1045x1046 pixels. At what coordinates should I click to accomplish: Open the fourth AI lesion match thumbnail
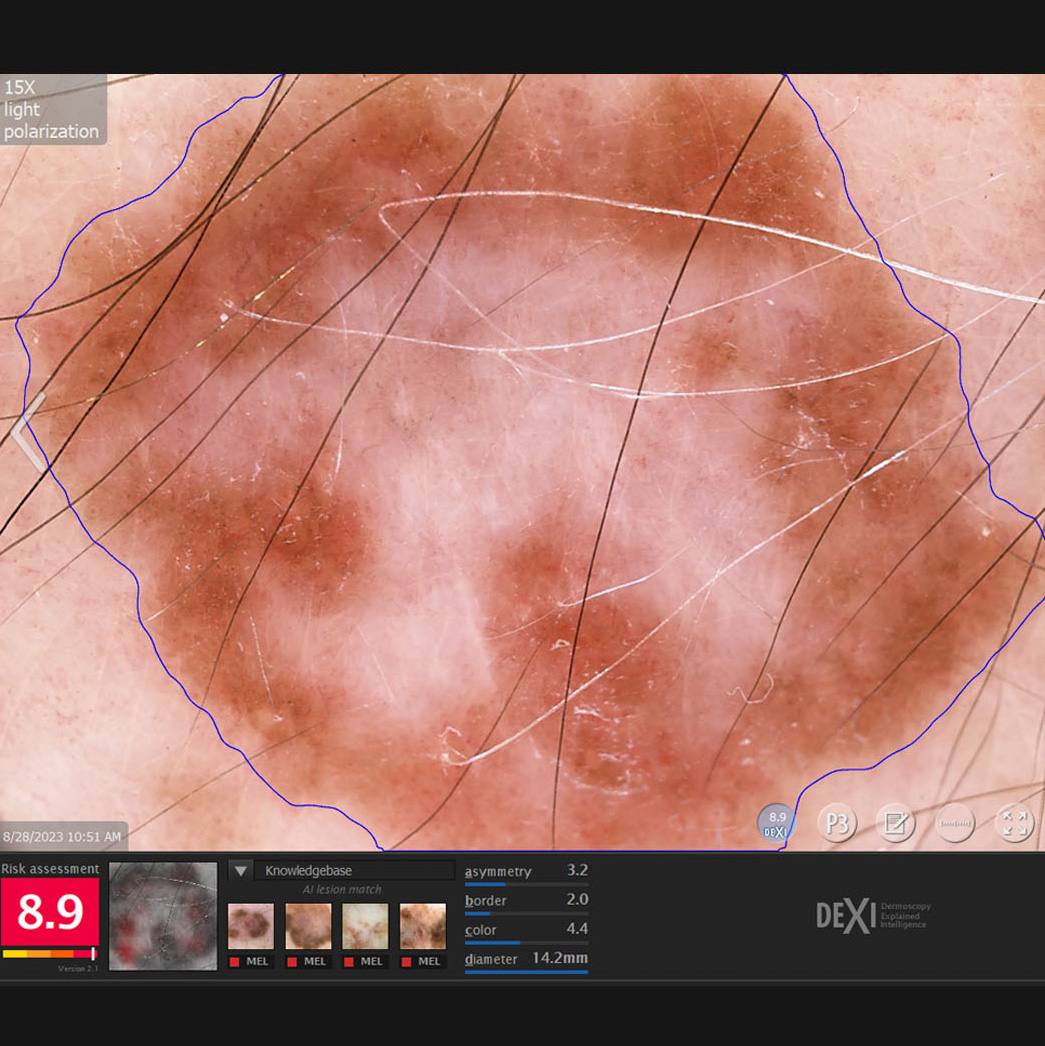point(423,926)
